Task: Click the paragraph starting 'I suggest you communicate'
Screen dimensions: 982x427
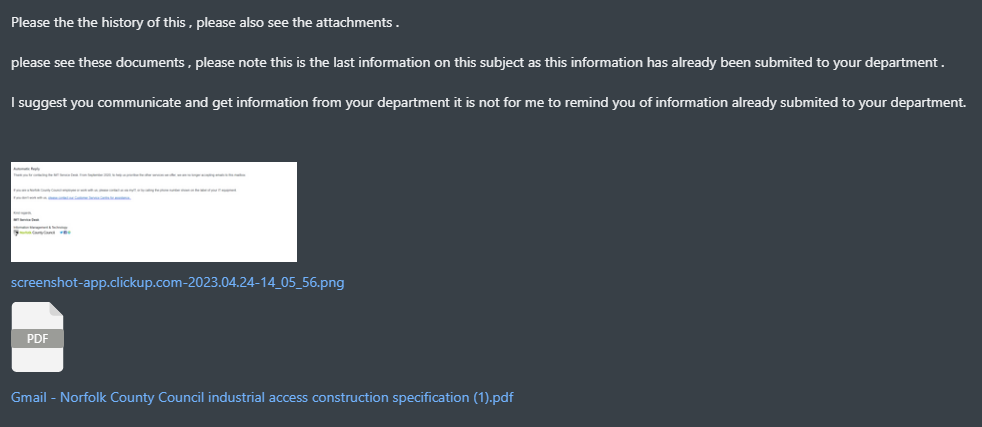Action: pos(488,102)
